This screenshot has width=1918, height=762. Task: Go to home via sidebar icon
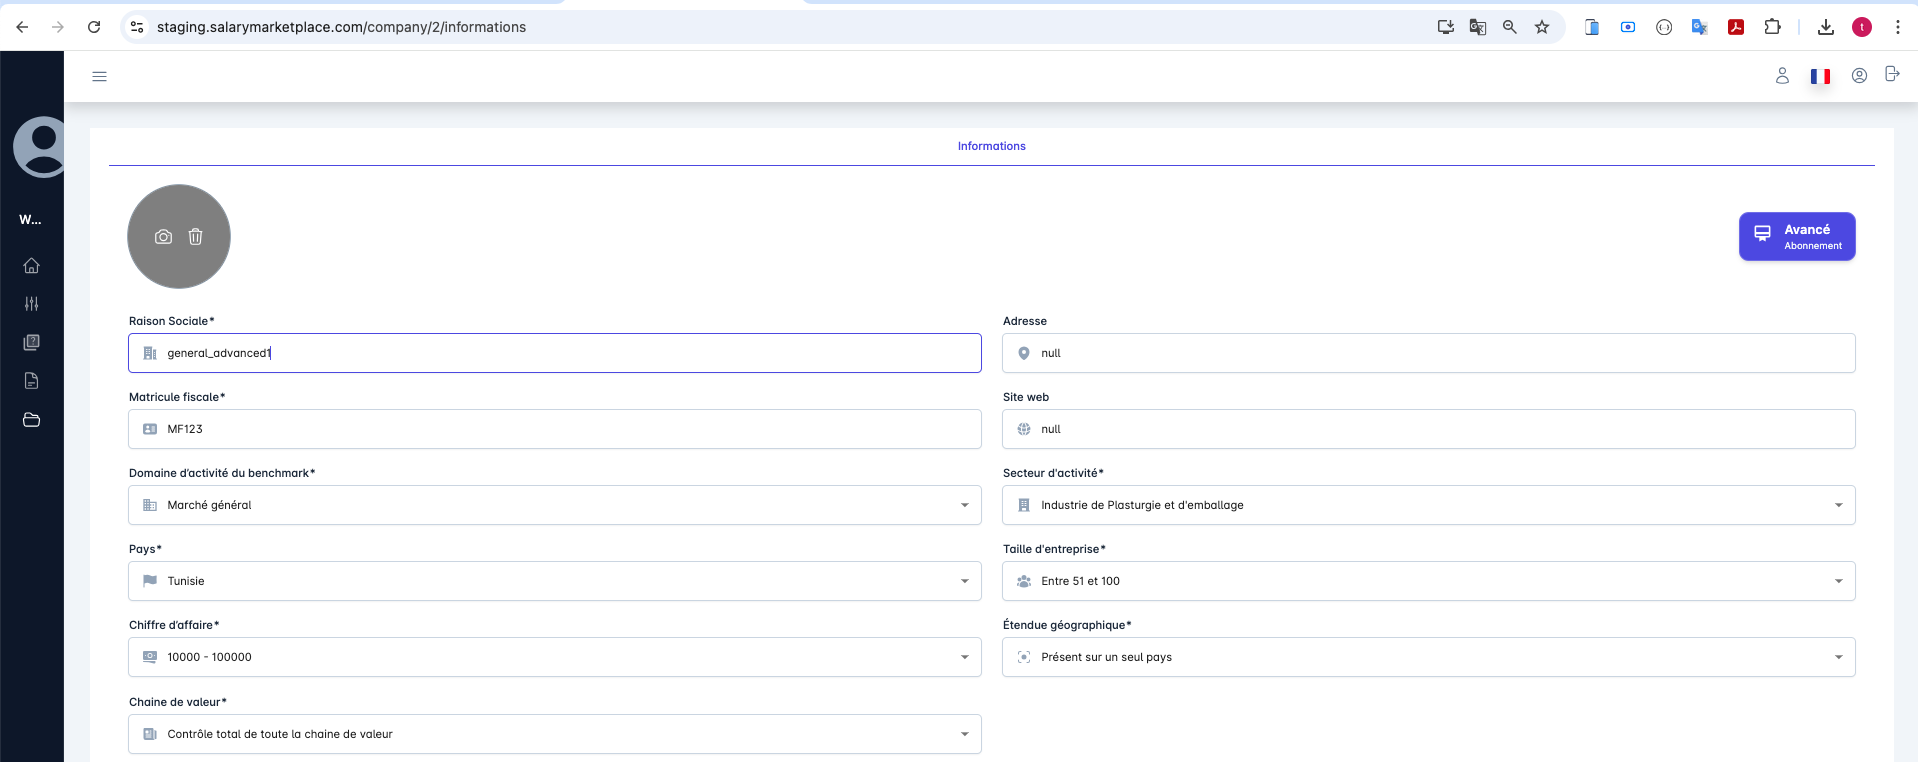32,266
